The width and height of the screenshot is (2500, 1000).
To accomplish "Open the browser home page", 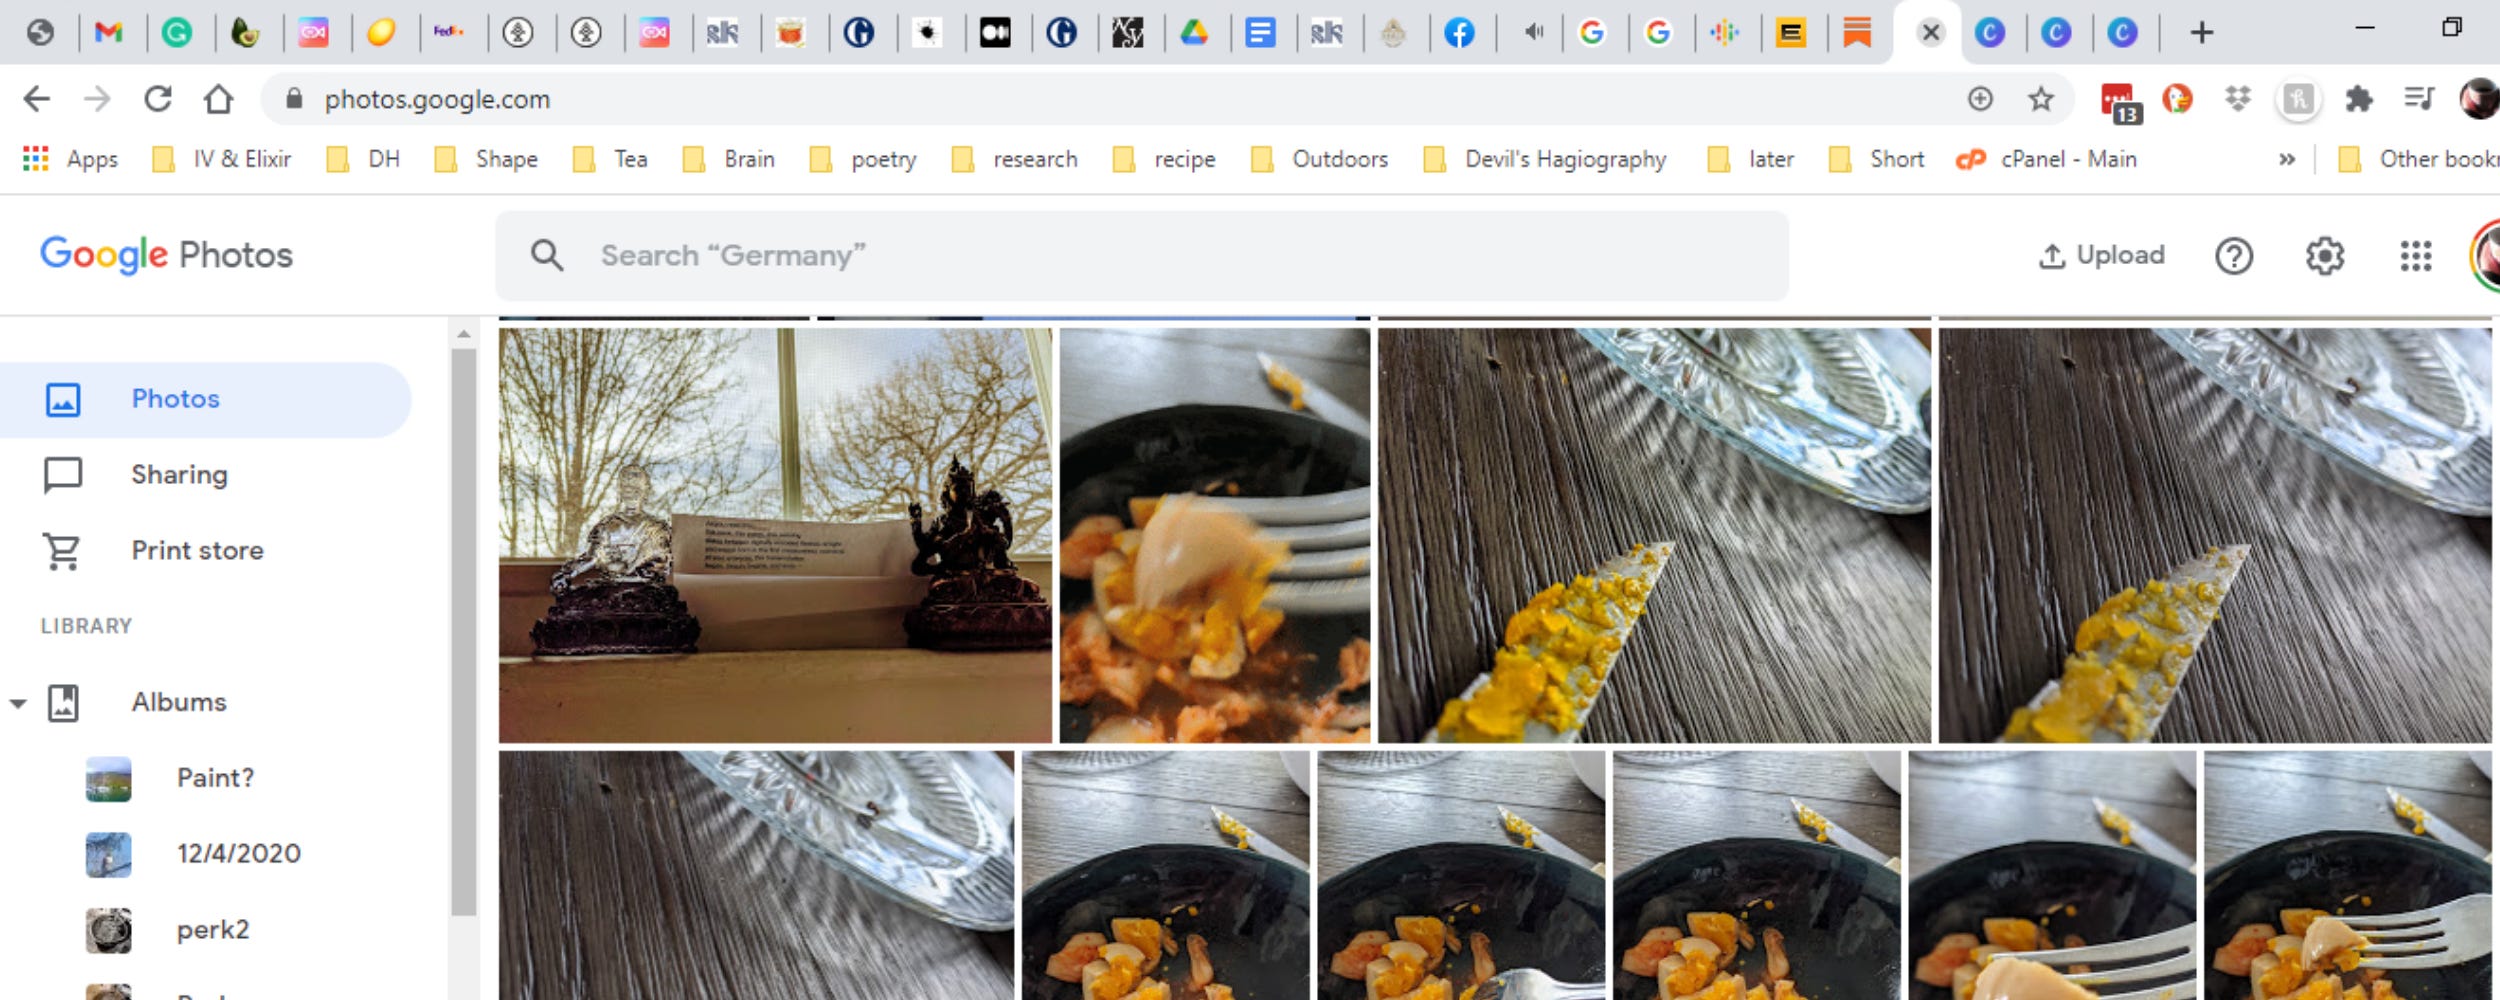I will coord(218,99).
